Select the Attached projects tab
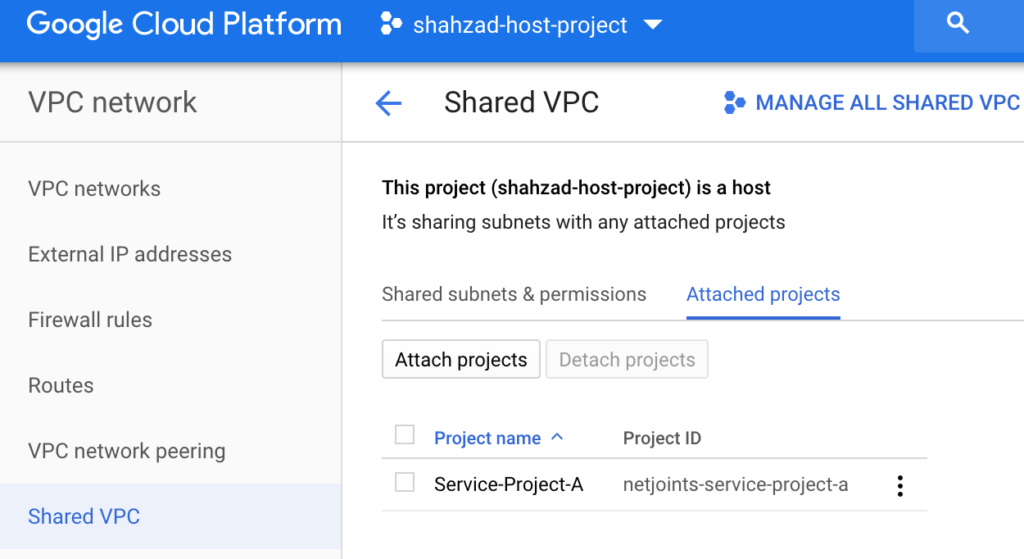This screenshot has width=1024, height=559. click(x=763, y=295)
